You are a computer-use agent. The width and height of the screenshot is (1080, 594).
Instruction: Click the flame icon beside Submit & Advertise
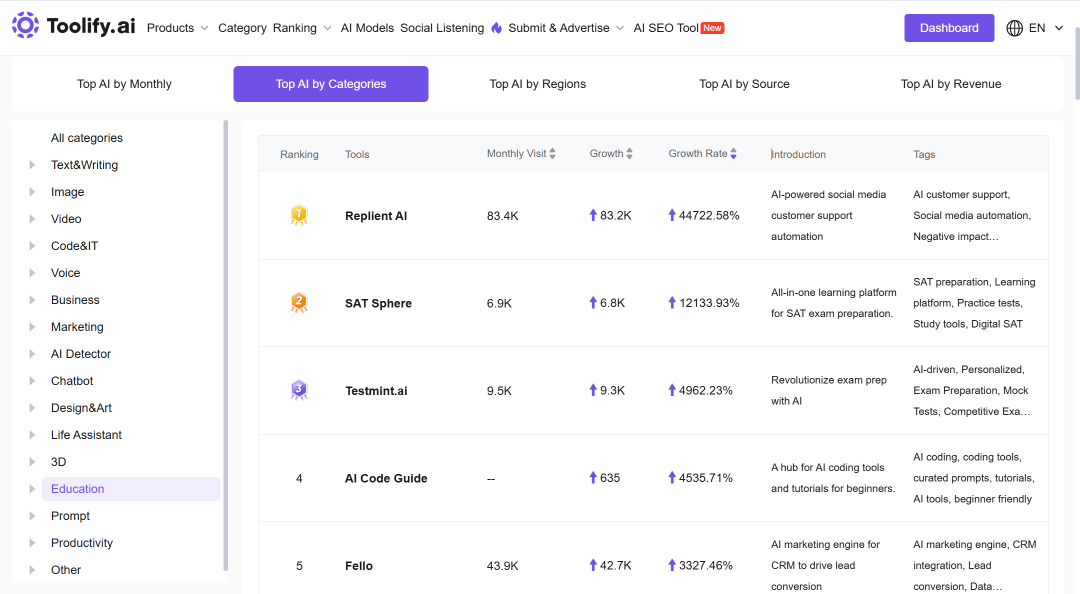pos(497,28)
